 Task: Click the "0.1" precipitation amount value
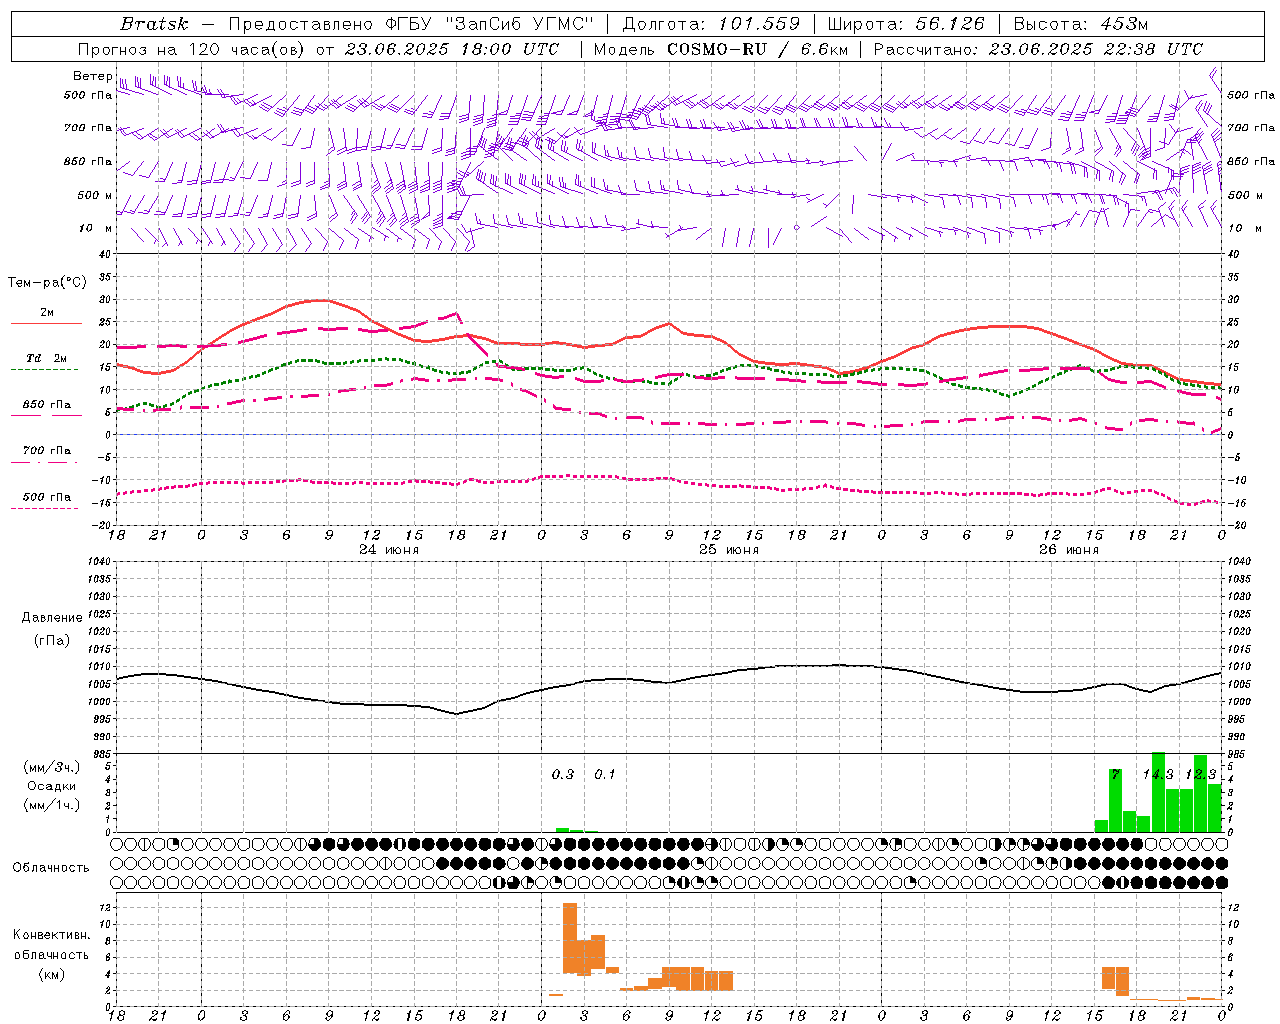(605, 774)
